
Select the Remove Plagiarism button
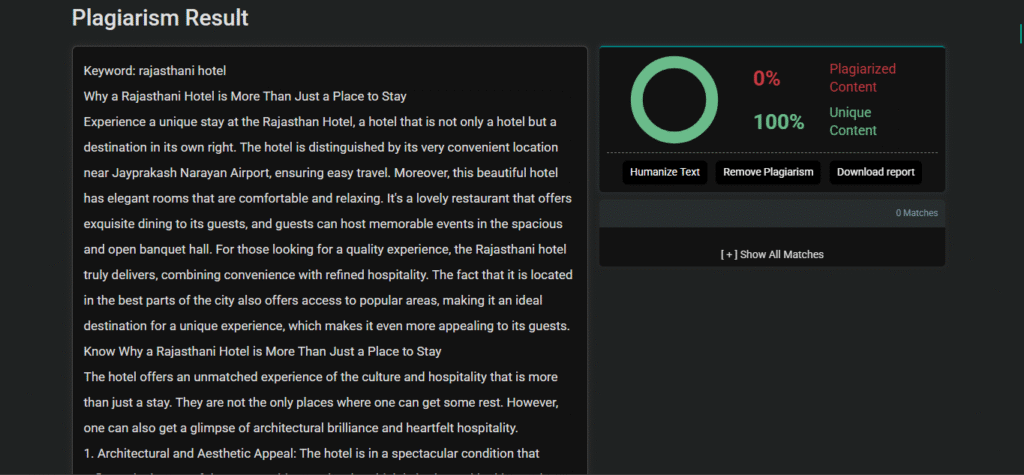(x=768, y=172)
